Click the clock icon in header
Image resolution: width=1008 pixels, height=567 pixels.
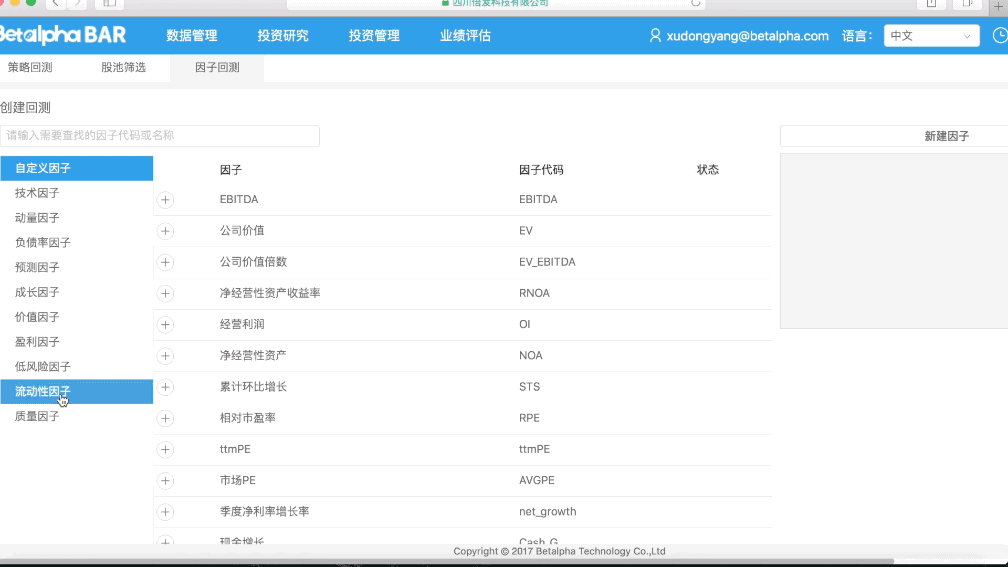pos(999,36)
